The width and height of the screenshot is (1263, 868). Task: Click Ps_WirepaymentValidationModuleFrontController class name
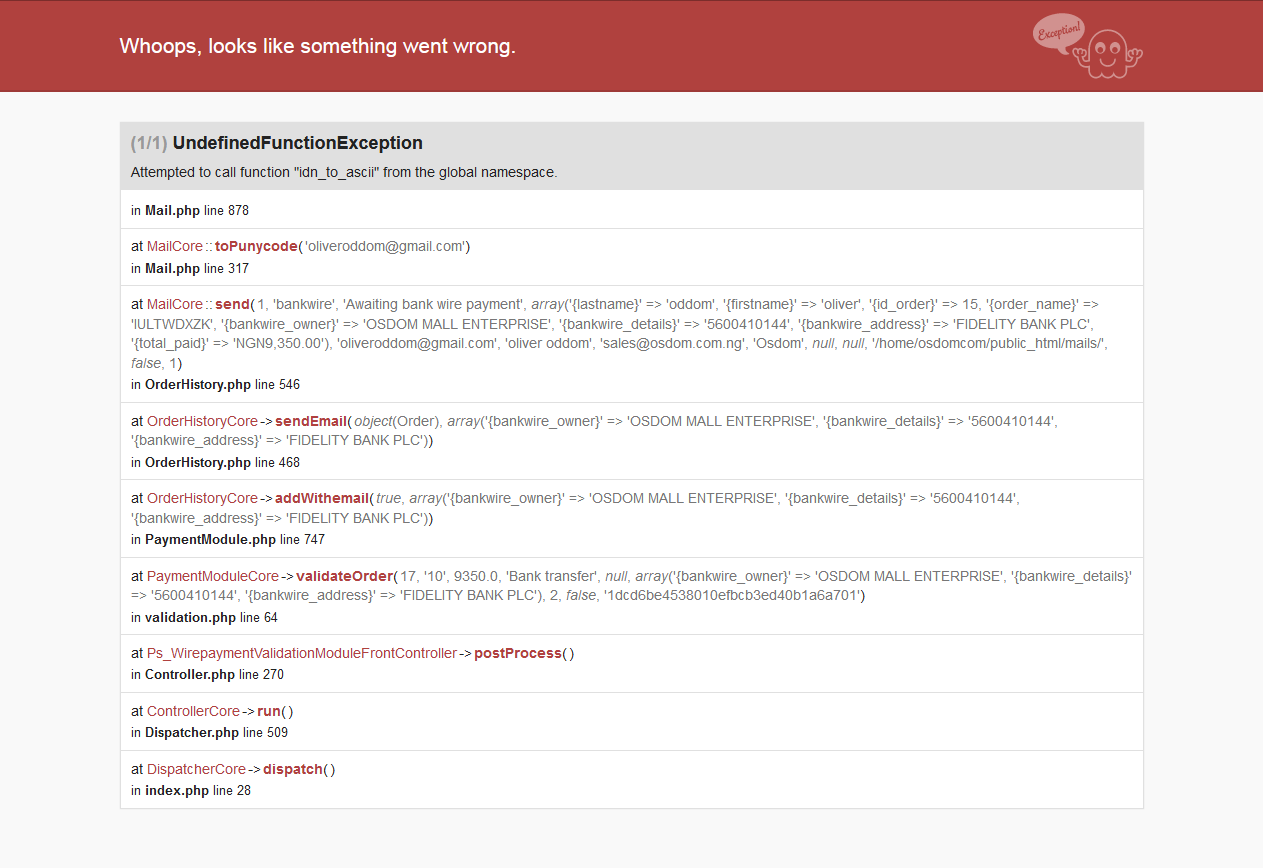click(301, 653)
